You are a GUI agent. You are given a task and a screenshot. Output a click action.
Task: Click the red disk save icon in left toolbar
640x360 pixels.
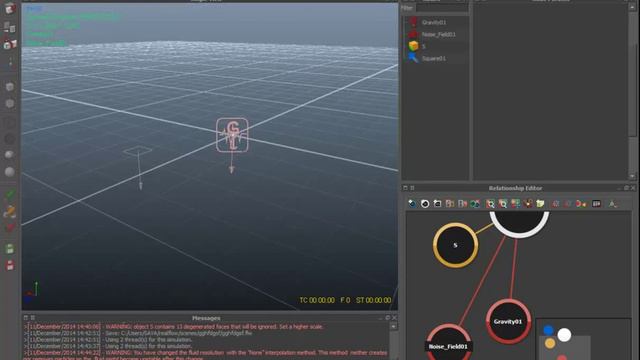pos(10,265)
